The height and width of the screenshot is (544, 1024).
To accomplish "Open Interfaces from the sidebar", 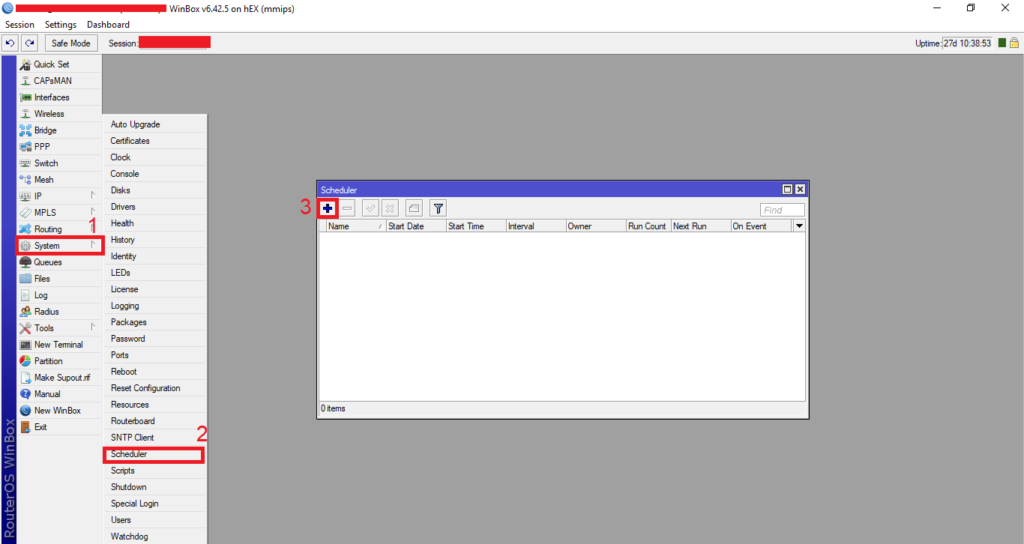I will [51, 97].
